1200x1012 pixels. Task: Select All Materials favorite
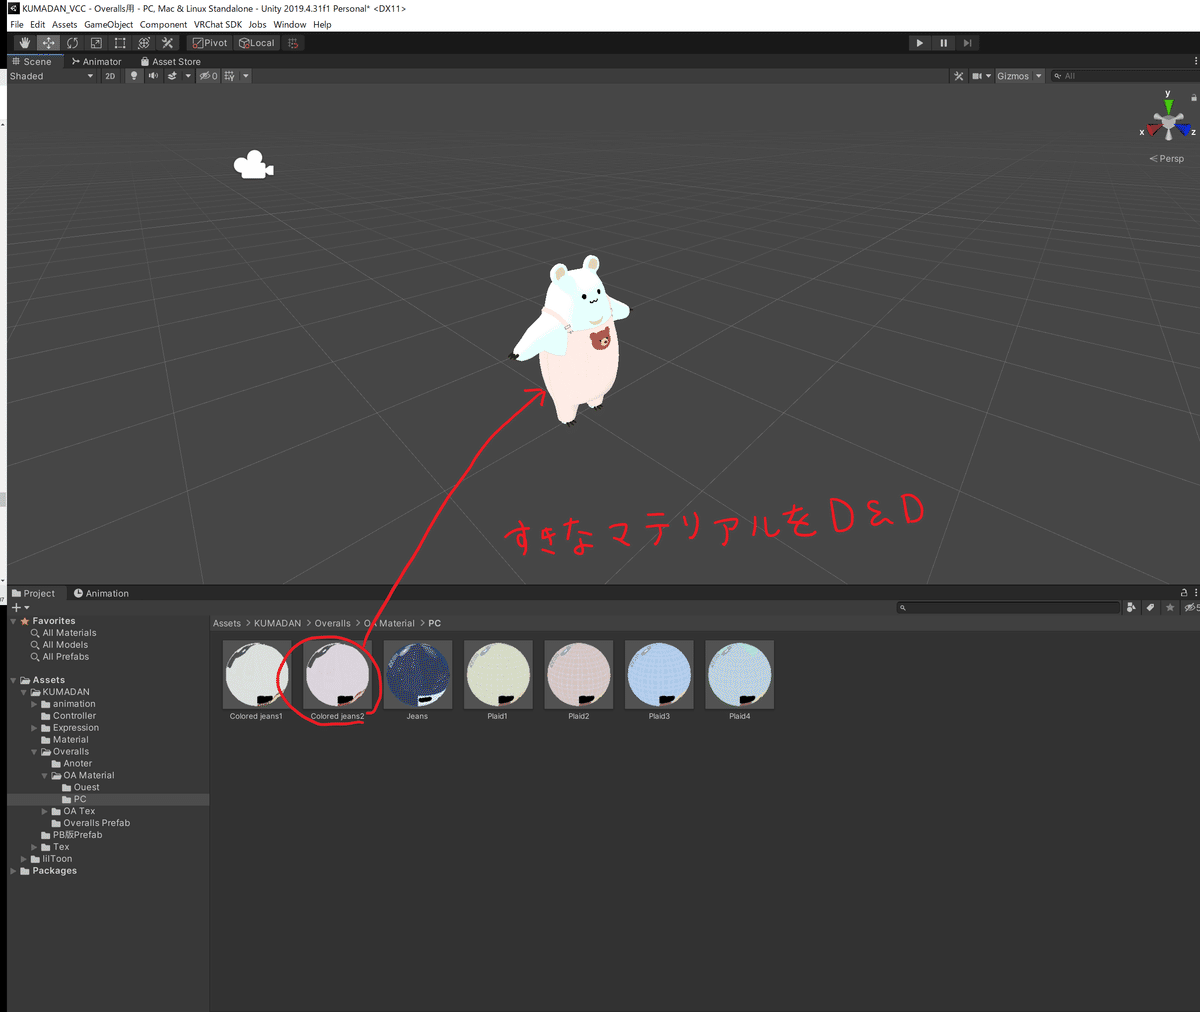tap(69, 633)
